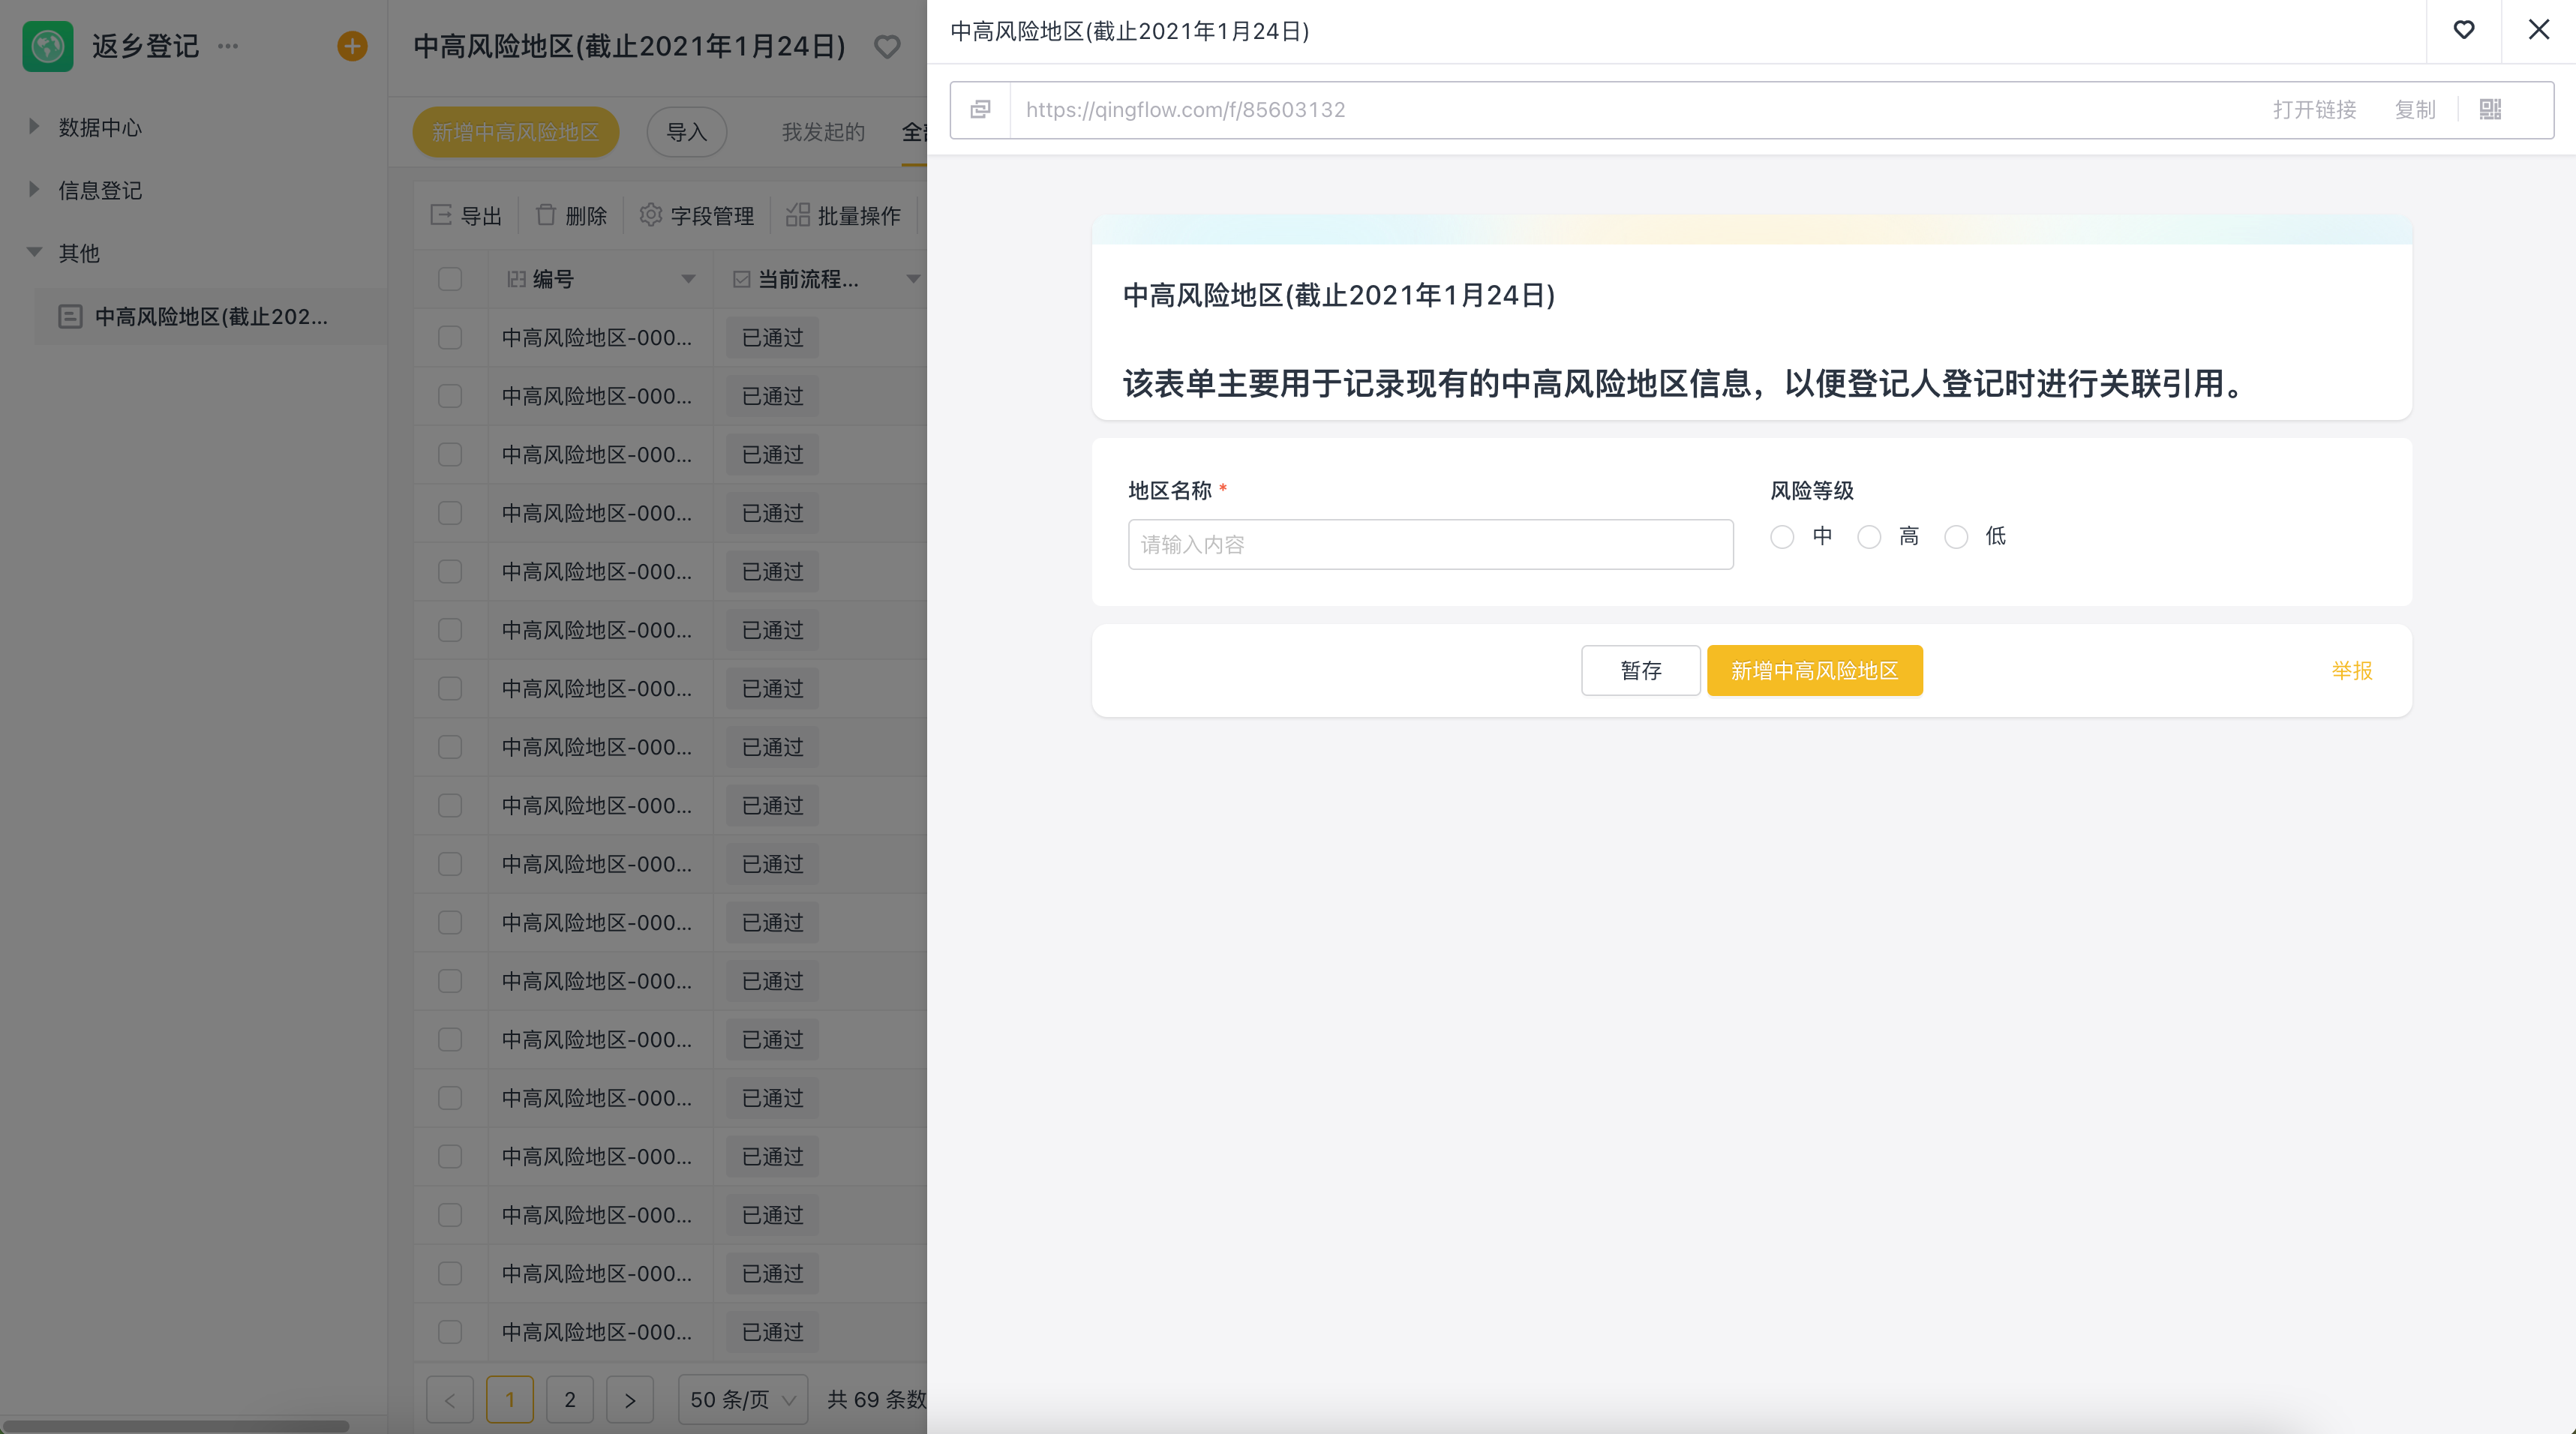Click the QR code icon in link bar

(x=2490, y=110)
